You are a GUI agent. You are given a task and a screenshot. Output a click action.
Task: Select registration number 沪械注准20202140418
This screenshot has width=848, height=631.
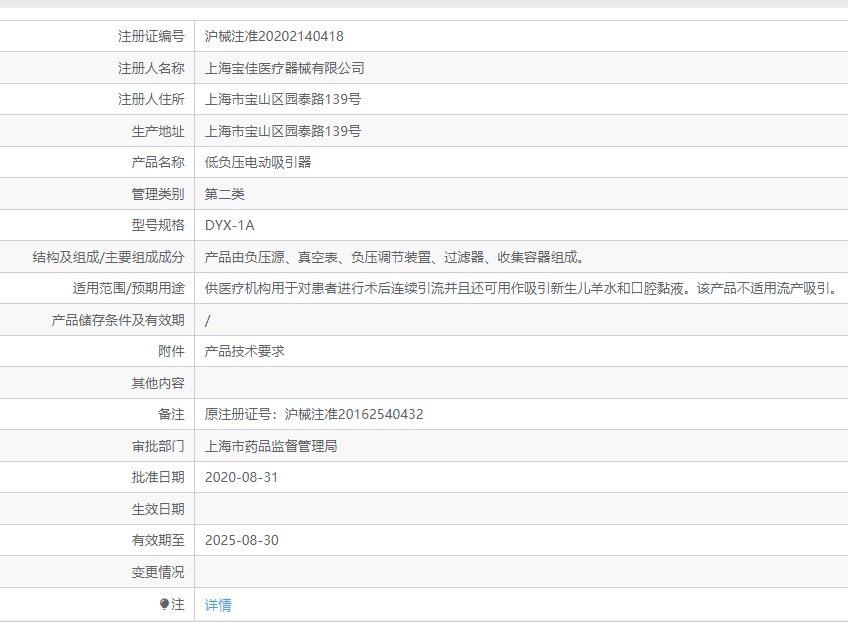[x=274, y=36]
